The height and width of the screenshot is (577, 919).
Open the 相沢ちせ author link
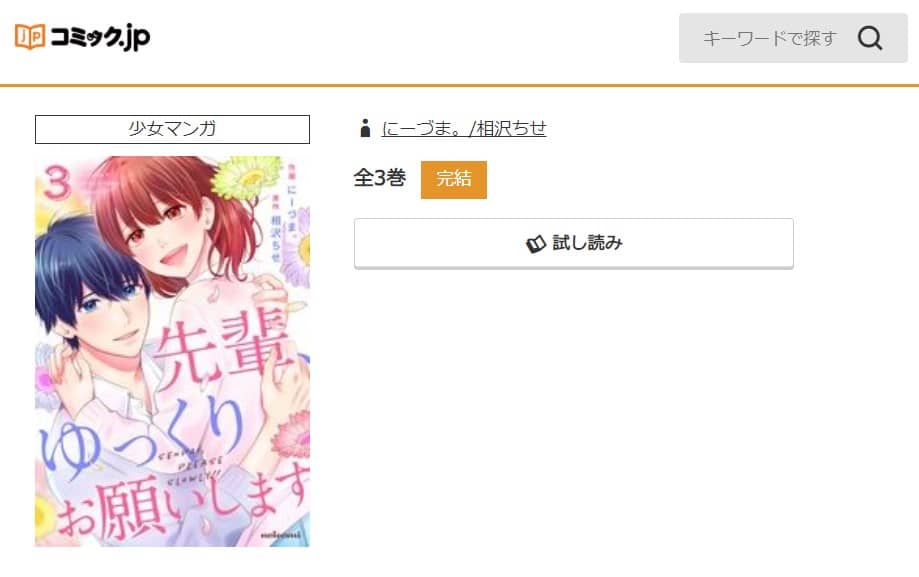coord(511,128)
